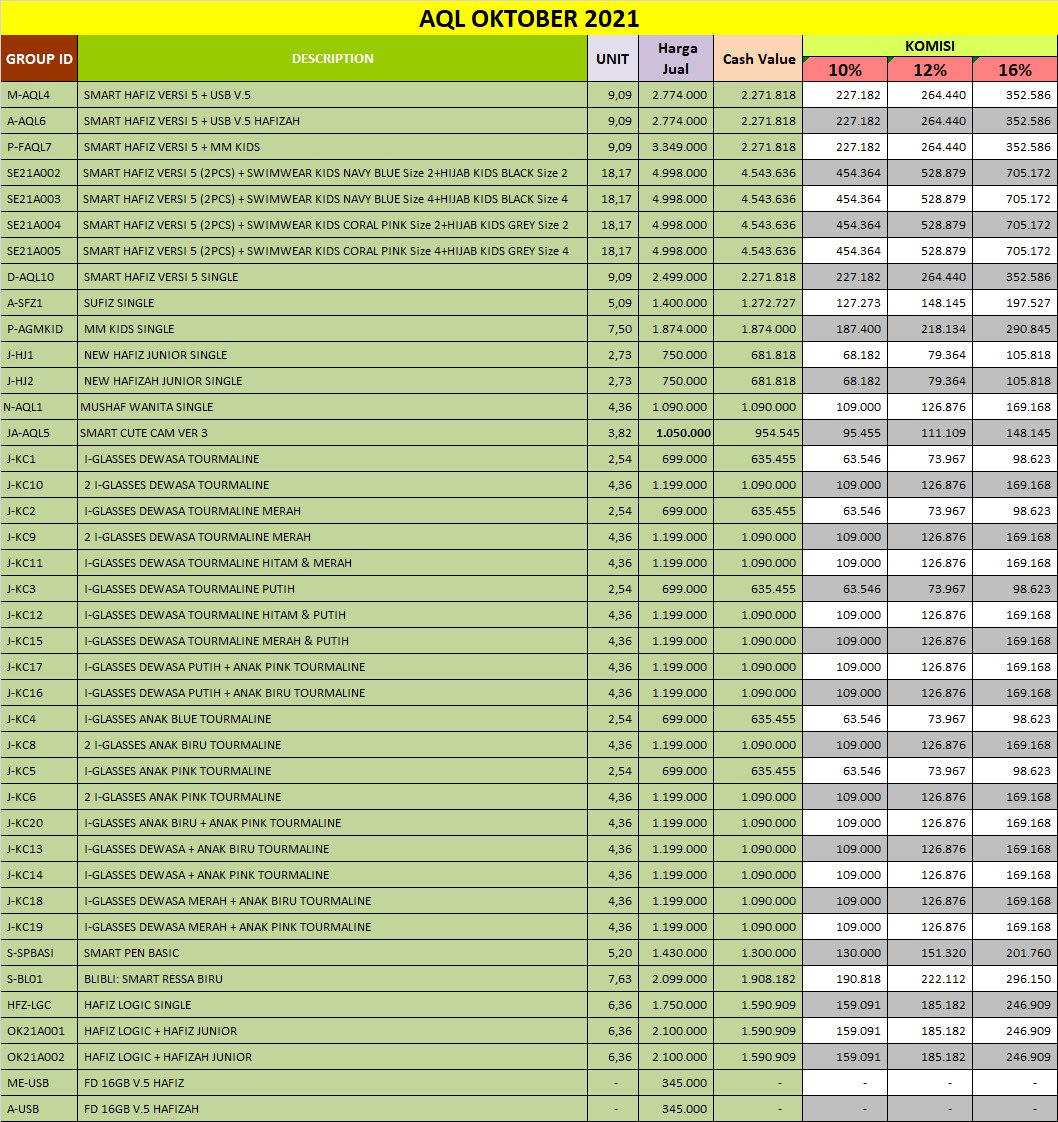The width and height of the screenshot is (1058, 1122).
Task: Select the UNIT header cell
Action: [612, 59]
